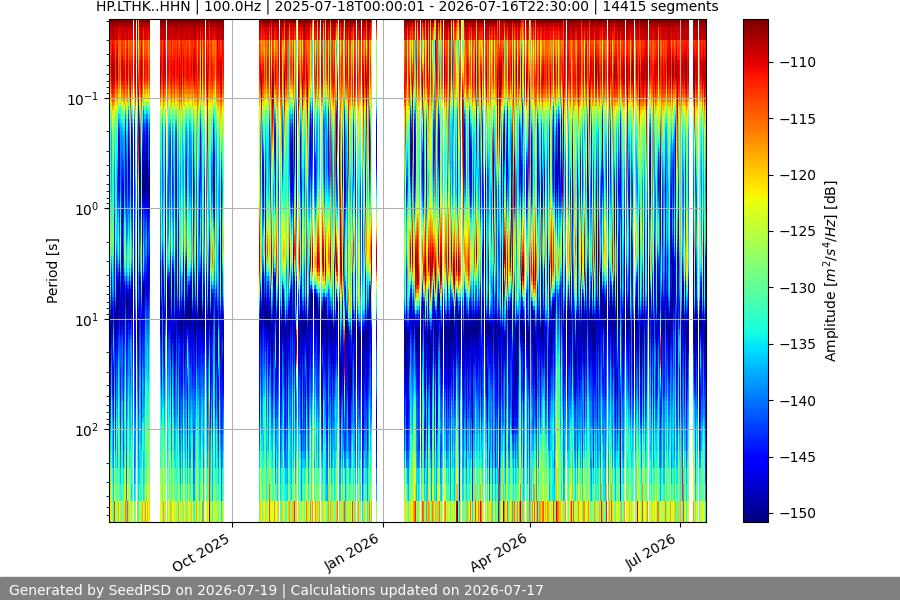Click the 10⁰ period tick label
Image resolution: width=900 pixels, height=600 pixels.
pyautogui.click(x=87, y=210)
